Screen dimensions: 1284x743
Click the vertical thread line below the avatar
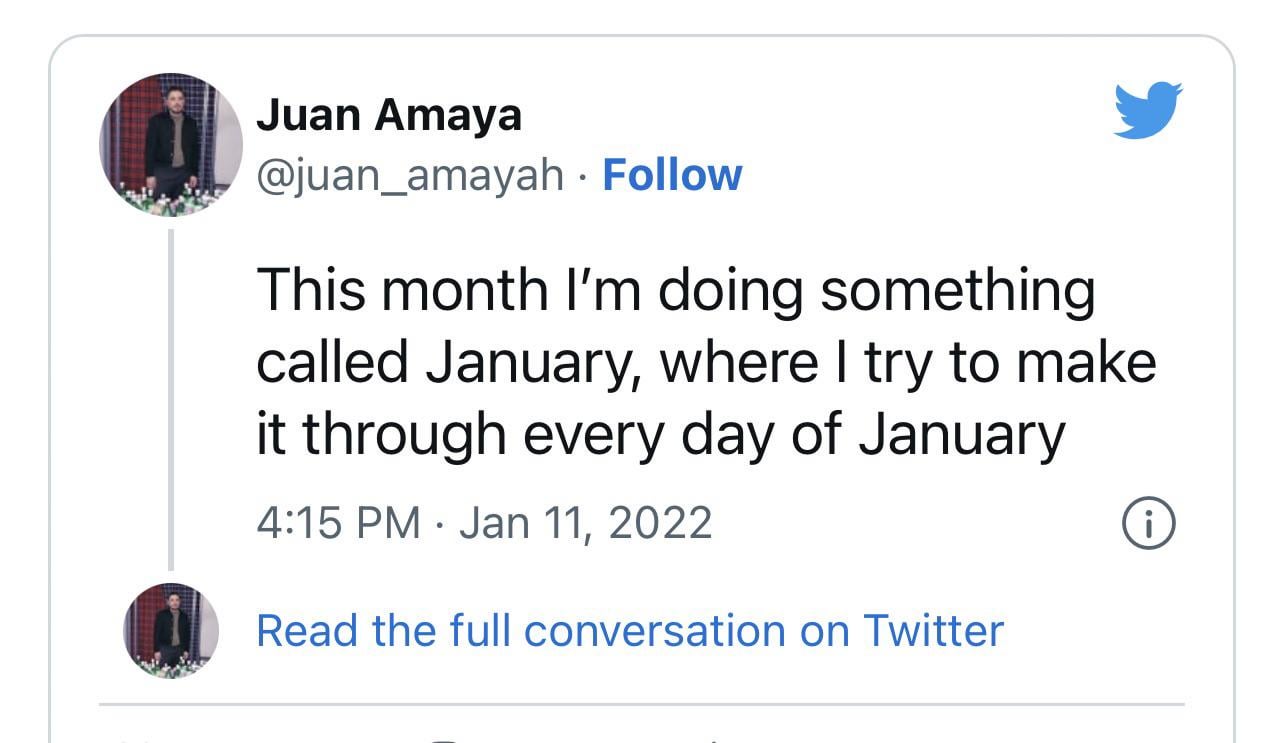171,400
